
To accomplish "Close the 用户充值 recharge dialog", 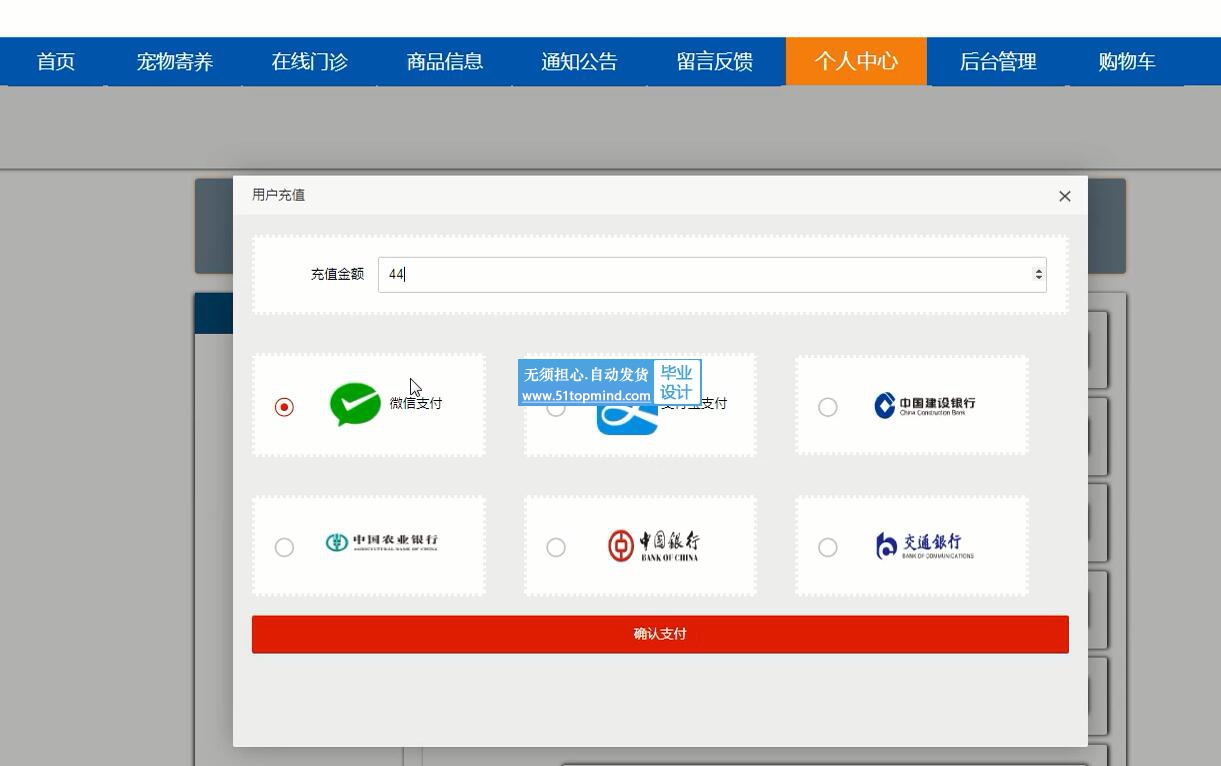I will [x=1065, y=196].
